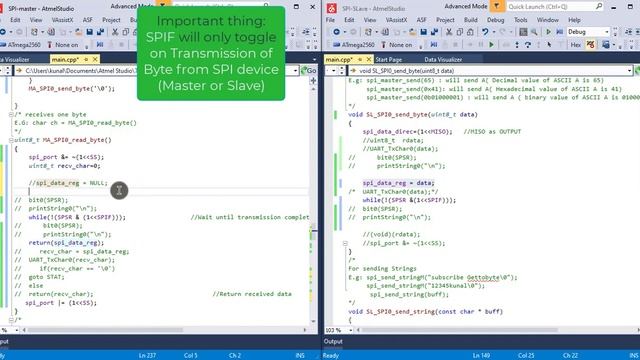Click horizontal scrollbar in SPI-Slave editor

click(459, 330)
